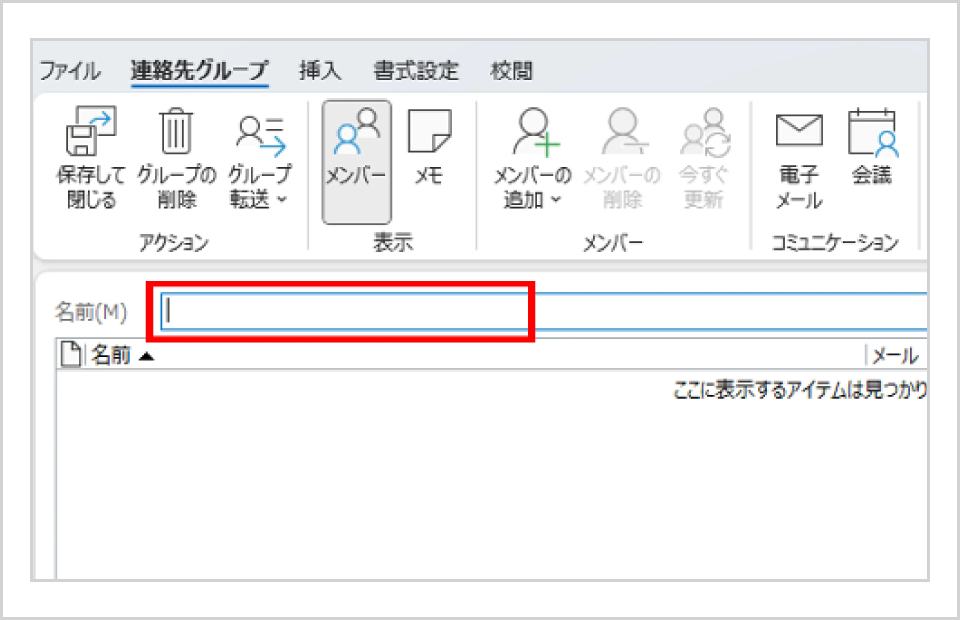
Task: Click the 会議 calendar icon
Action: (x=873, y=132)
